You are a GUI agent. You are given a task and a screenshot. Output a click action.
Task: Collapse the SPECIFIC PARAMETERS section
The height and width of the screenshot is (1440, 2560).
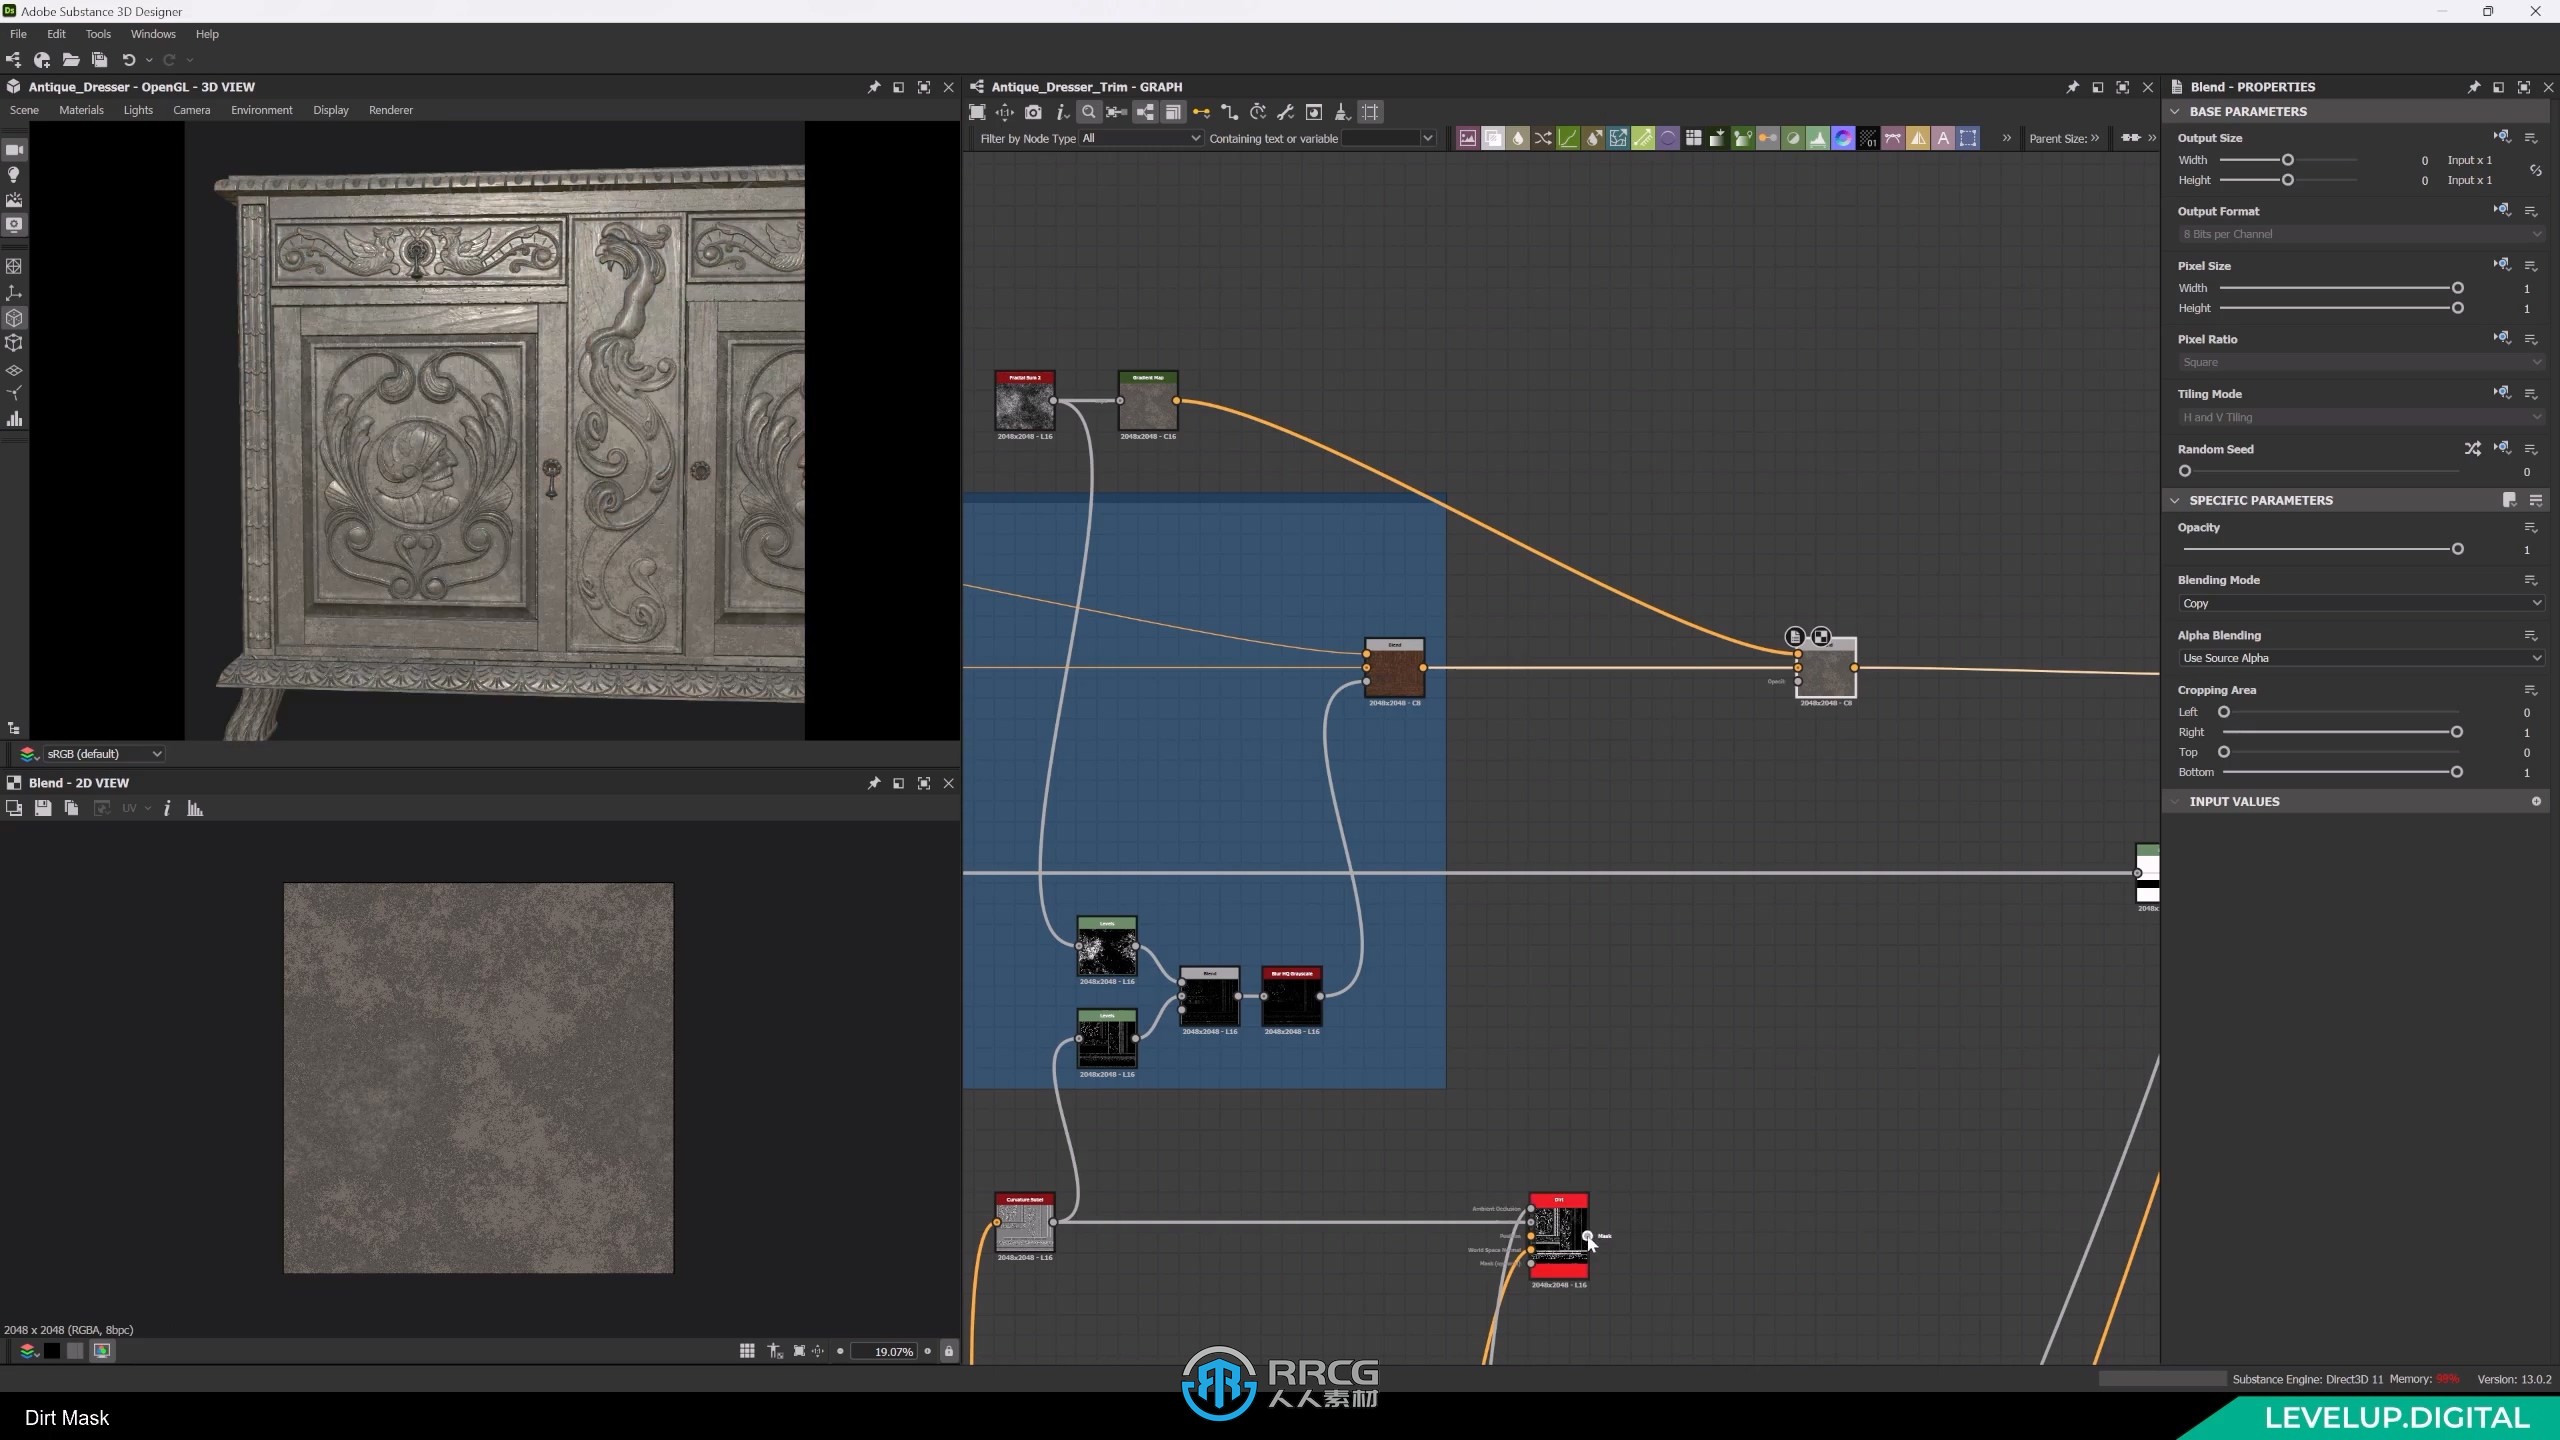click(2175, 500)
